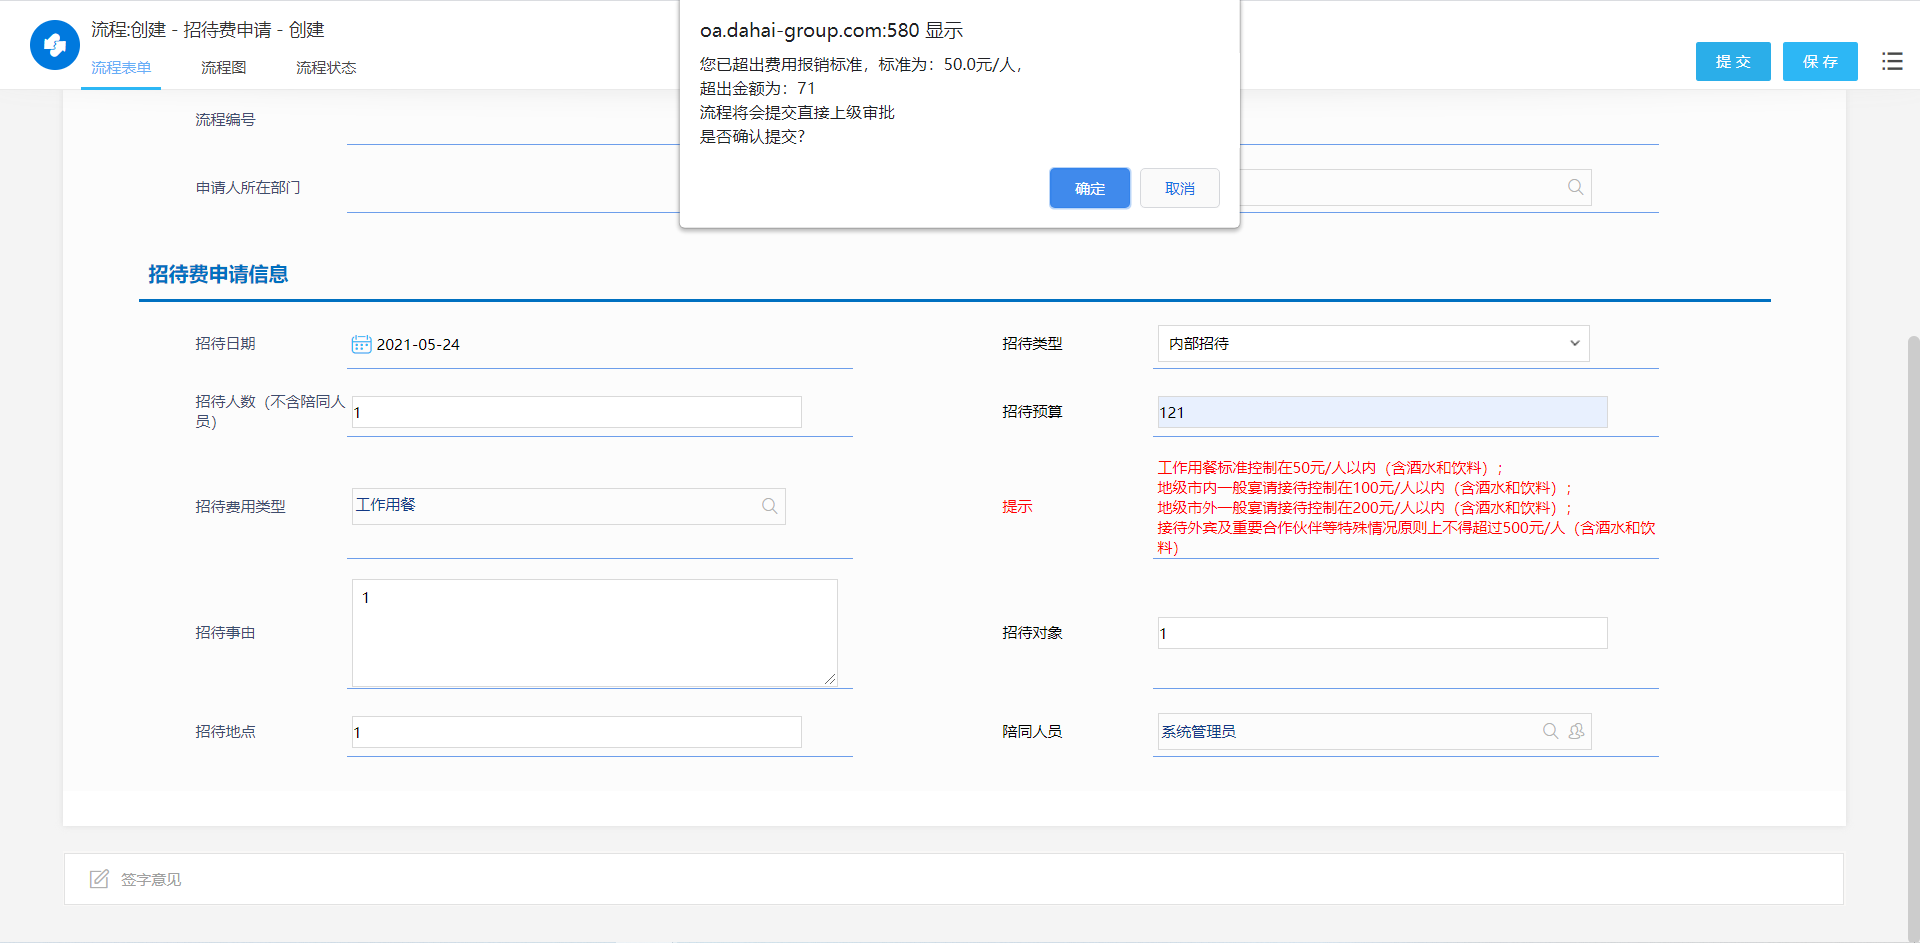Viewport: 1920px width, 943px height.
Task: Focus the 招待预算 input field
Action: (1382, 412)
